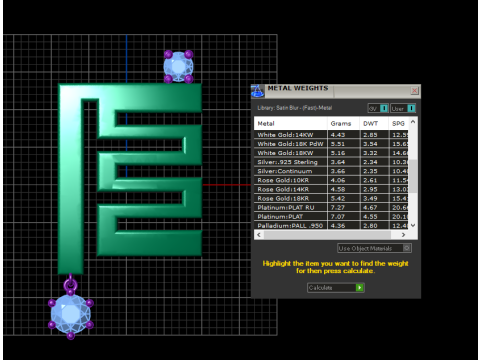Image resolution: width=480 pixels, height=360 pixels.
Task: Select the Silver:Continuum row
Action: tap(331, 171)
